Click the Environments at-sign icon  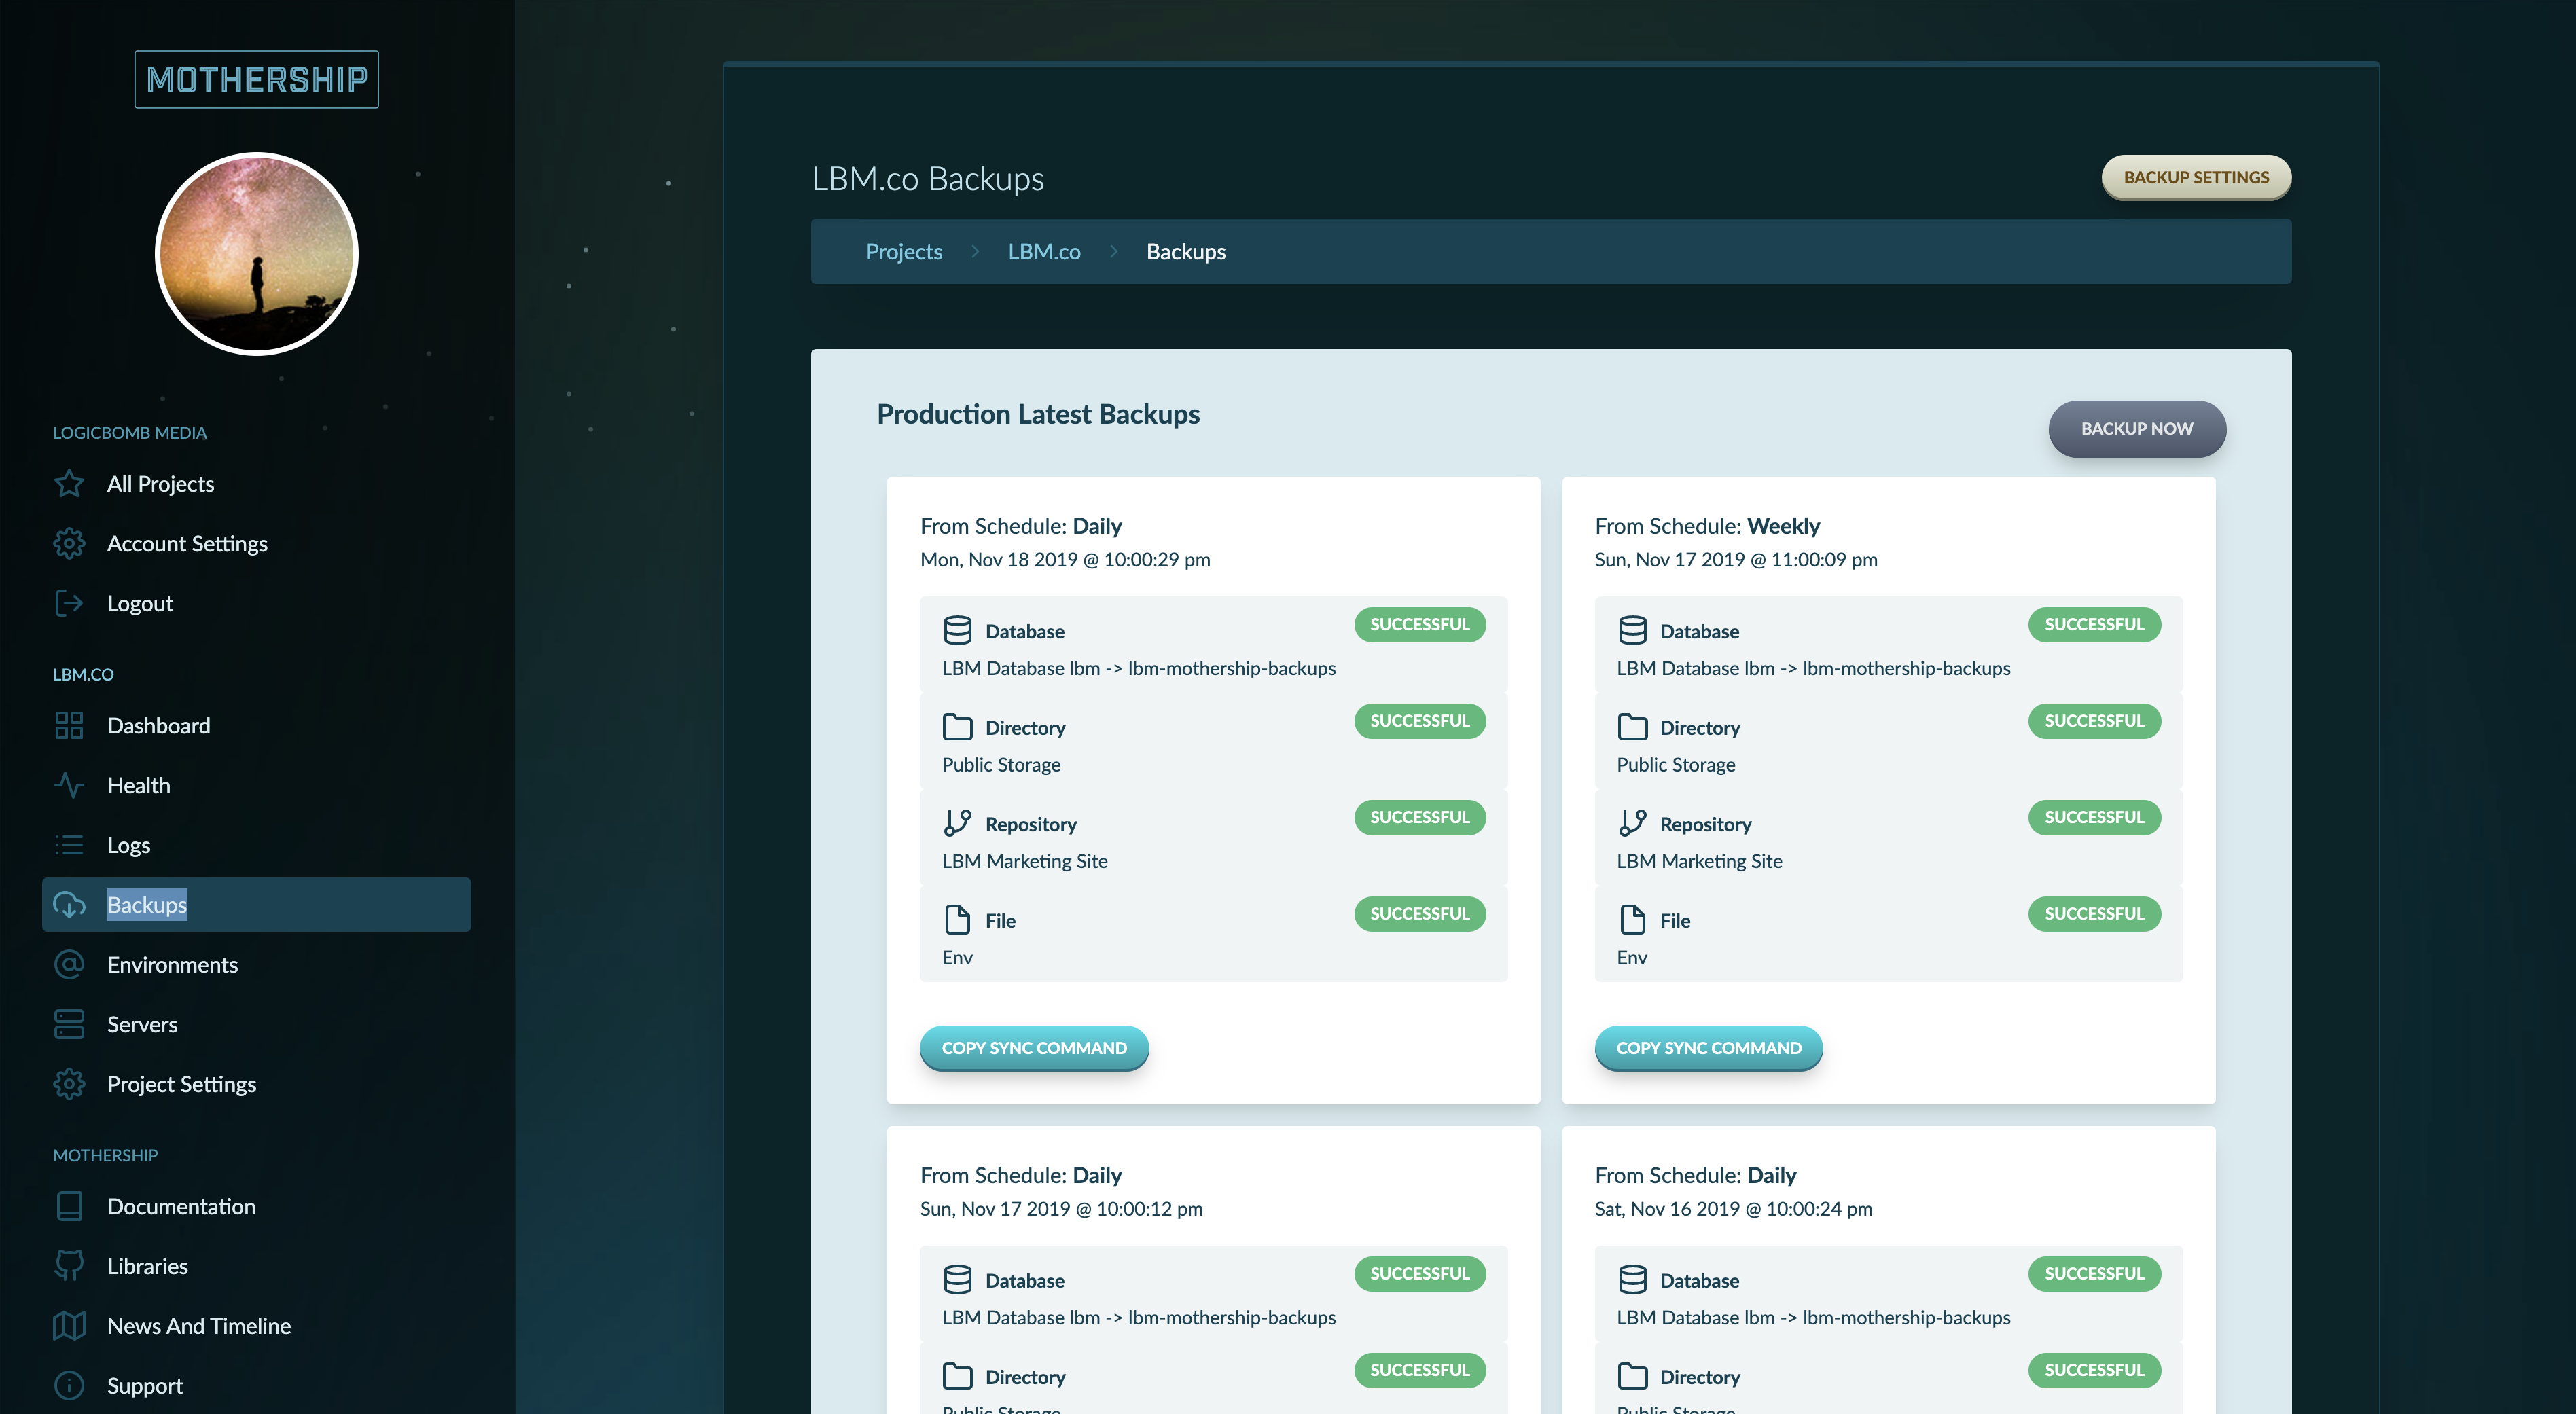tap(68, 964)
